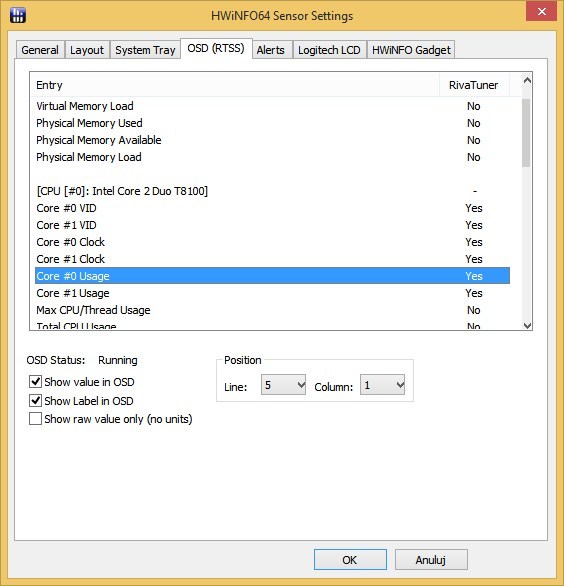
Task: Select the Core #1 VID entry
Action: click(x=272, y=225)
